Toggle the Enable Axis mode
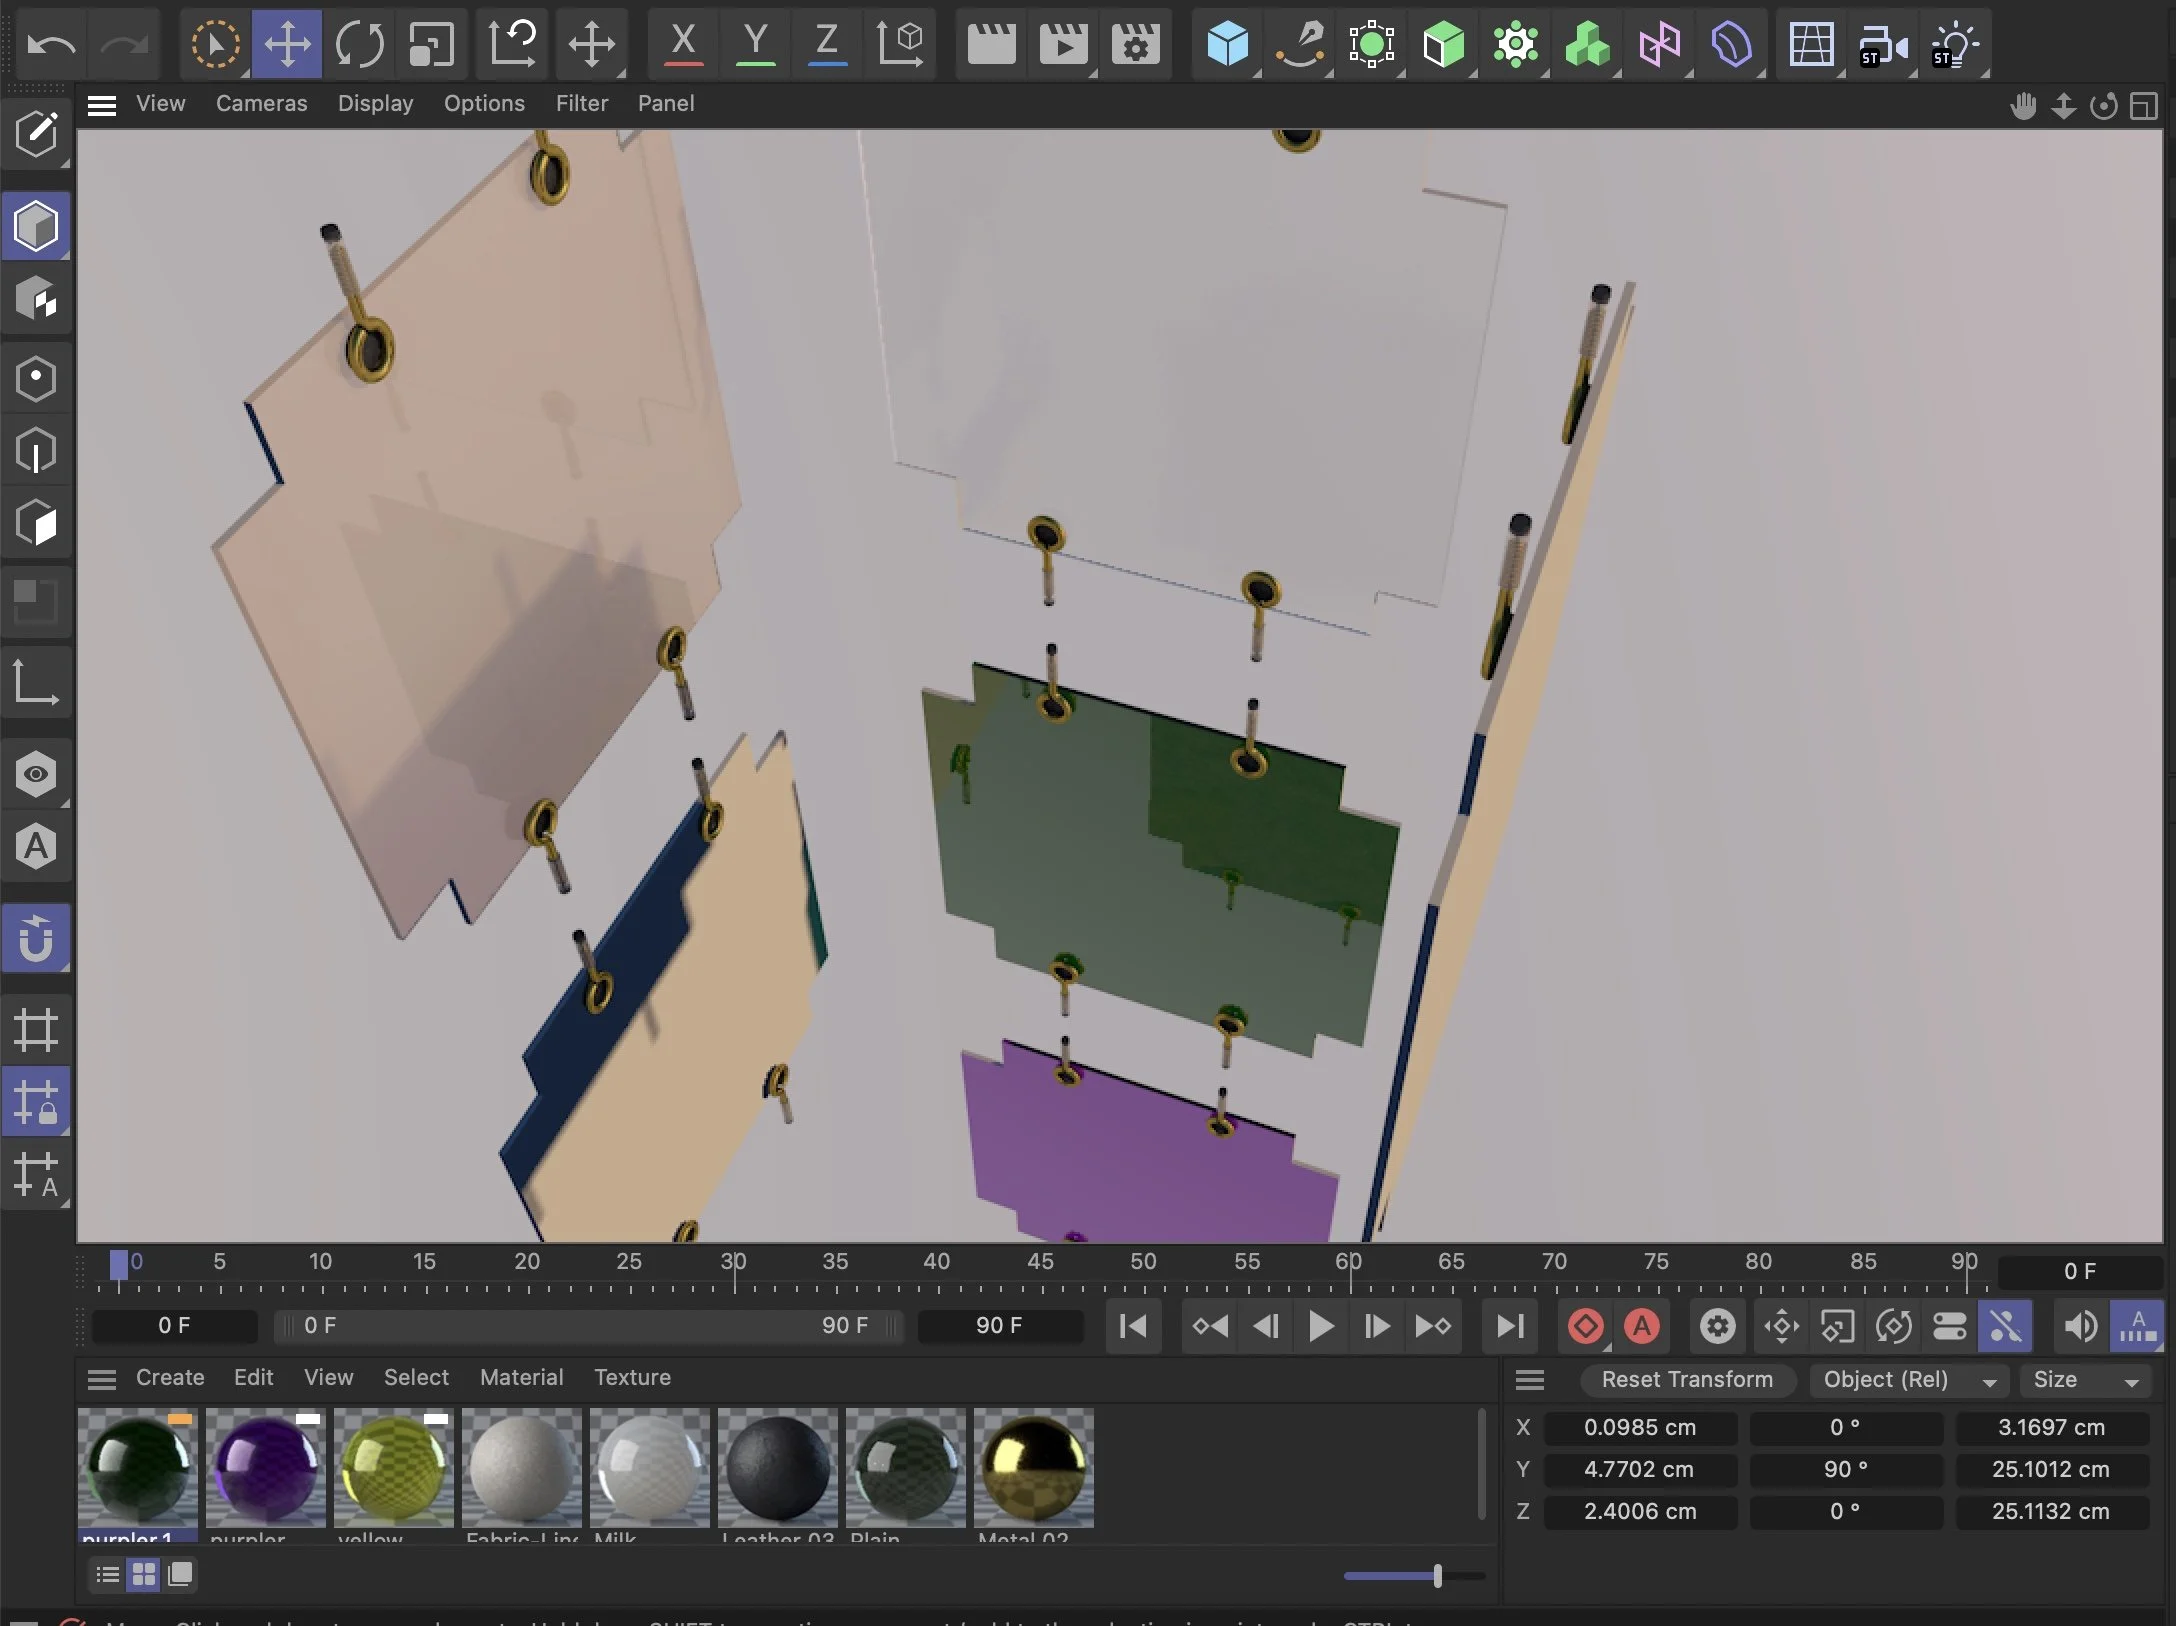 pos(36,682)
